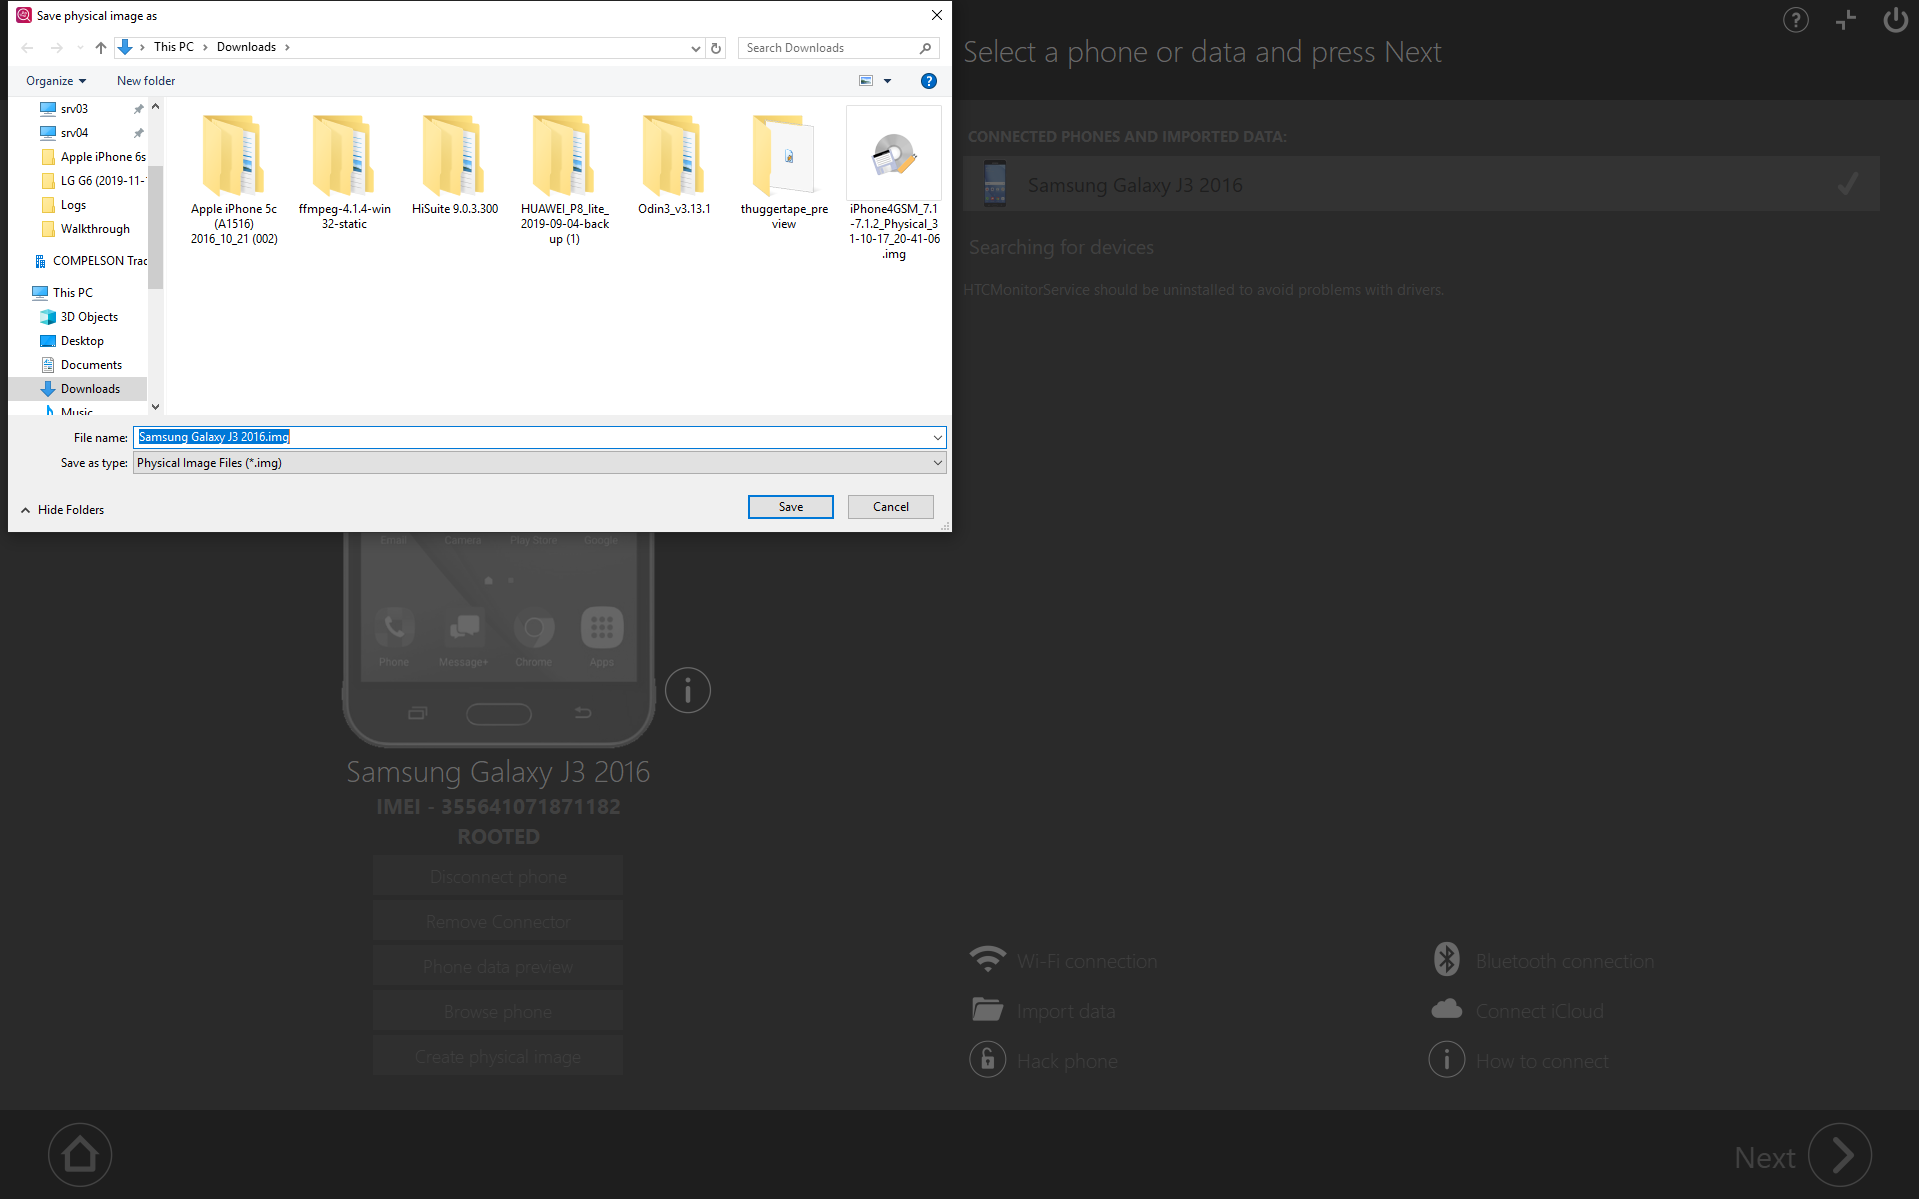
Task: Click This PC in the address breadcrumb
Action: click(174, 47)
